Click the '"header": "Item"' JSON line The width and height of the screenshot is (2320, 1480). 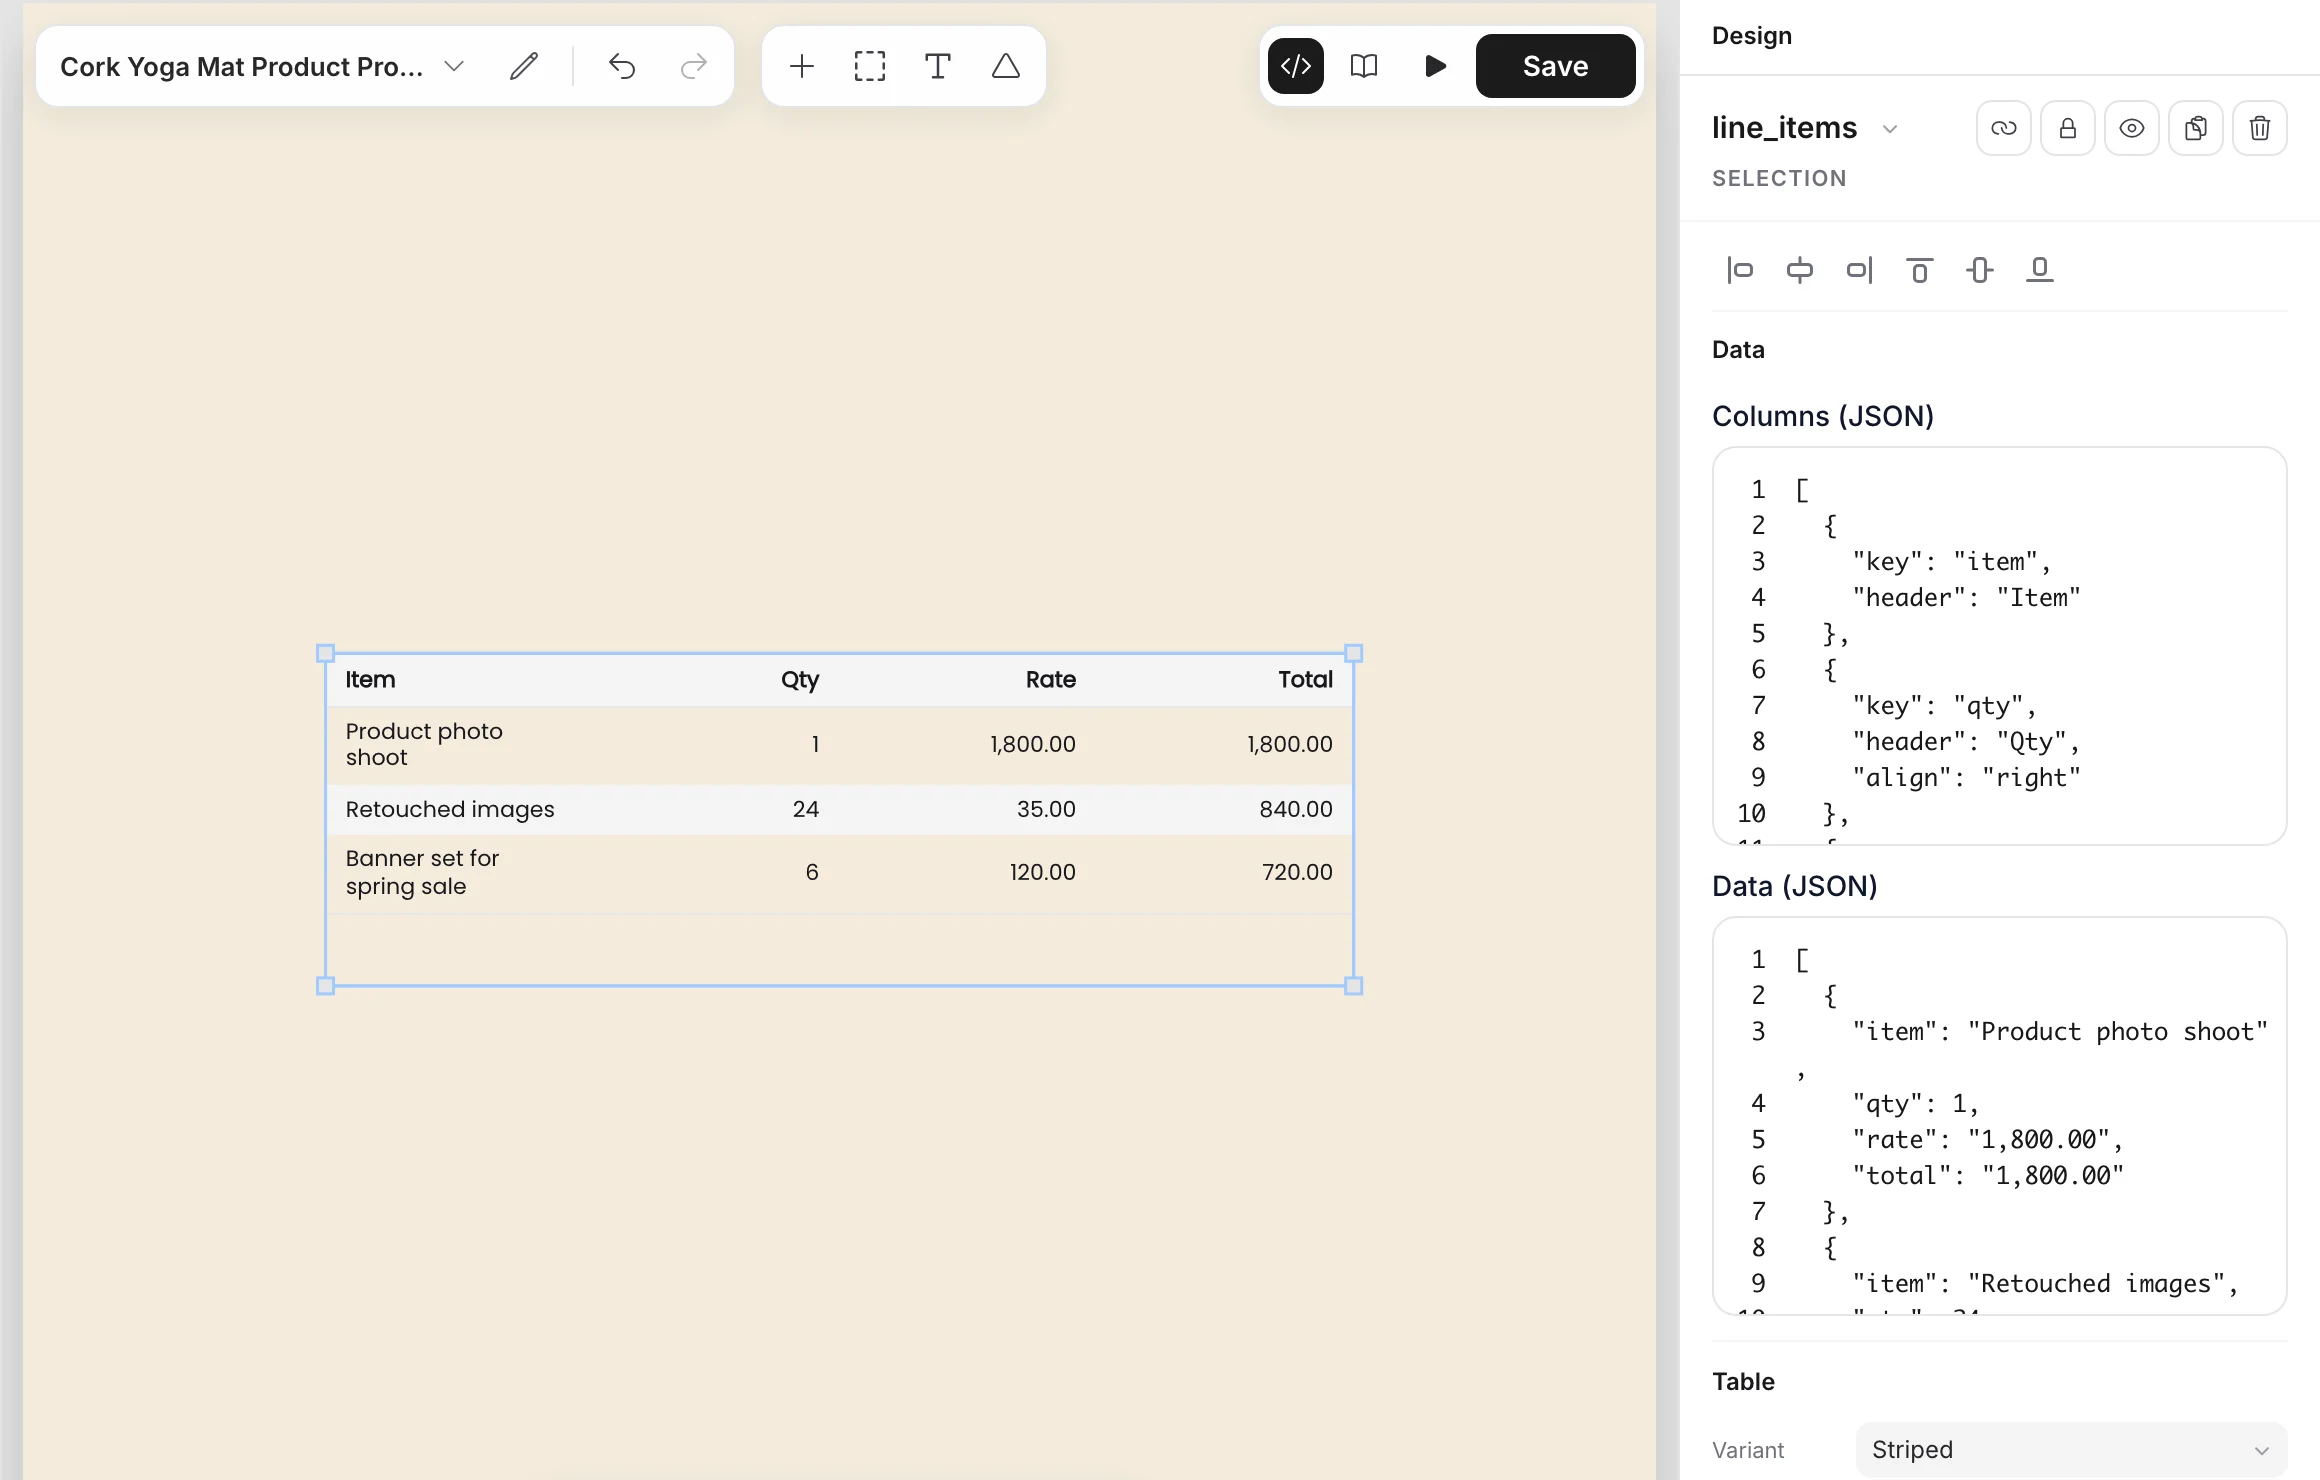pyautogui.click(x=1967, y=598)
